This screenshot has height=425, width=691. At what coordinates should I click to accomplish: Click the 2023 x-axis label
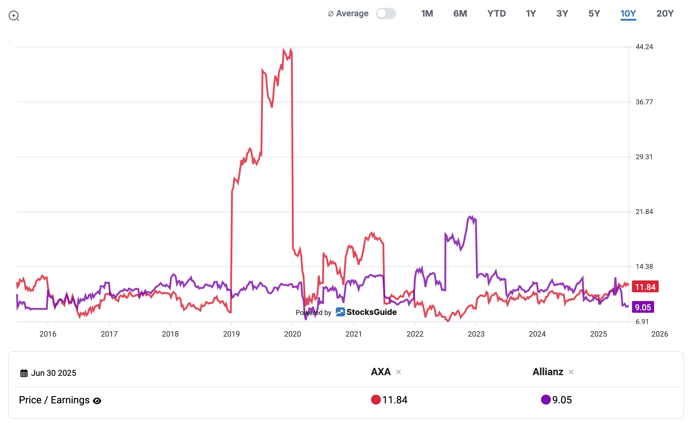tap(476, 334)
